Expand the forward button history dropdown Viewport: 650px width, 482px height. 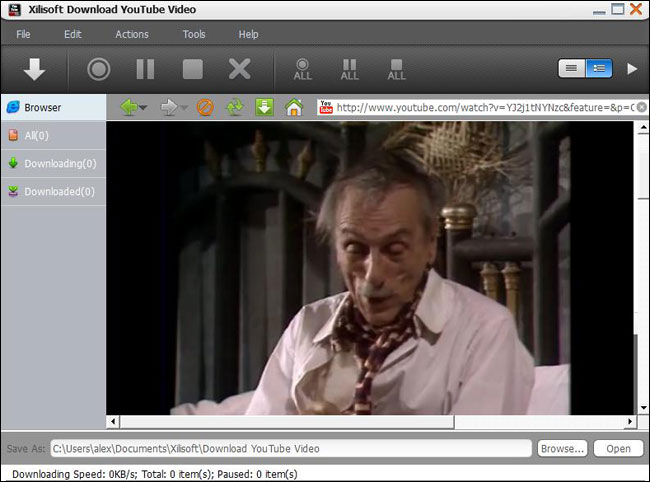tap(184, 108)
